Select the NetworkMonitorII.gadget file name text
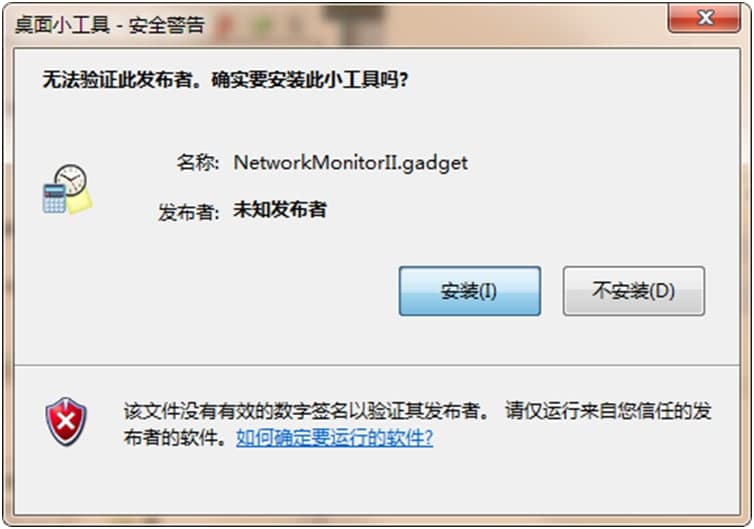The image size is (754, 529). 351,163
